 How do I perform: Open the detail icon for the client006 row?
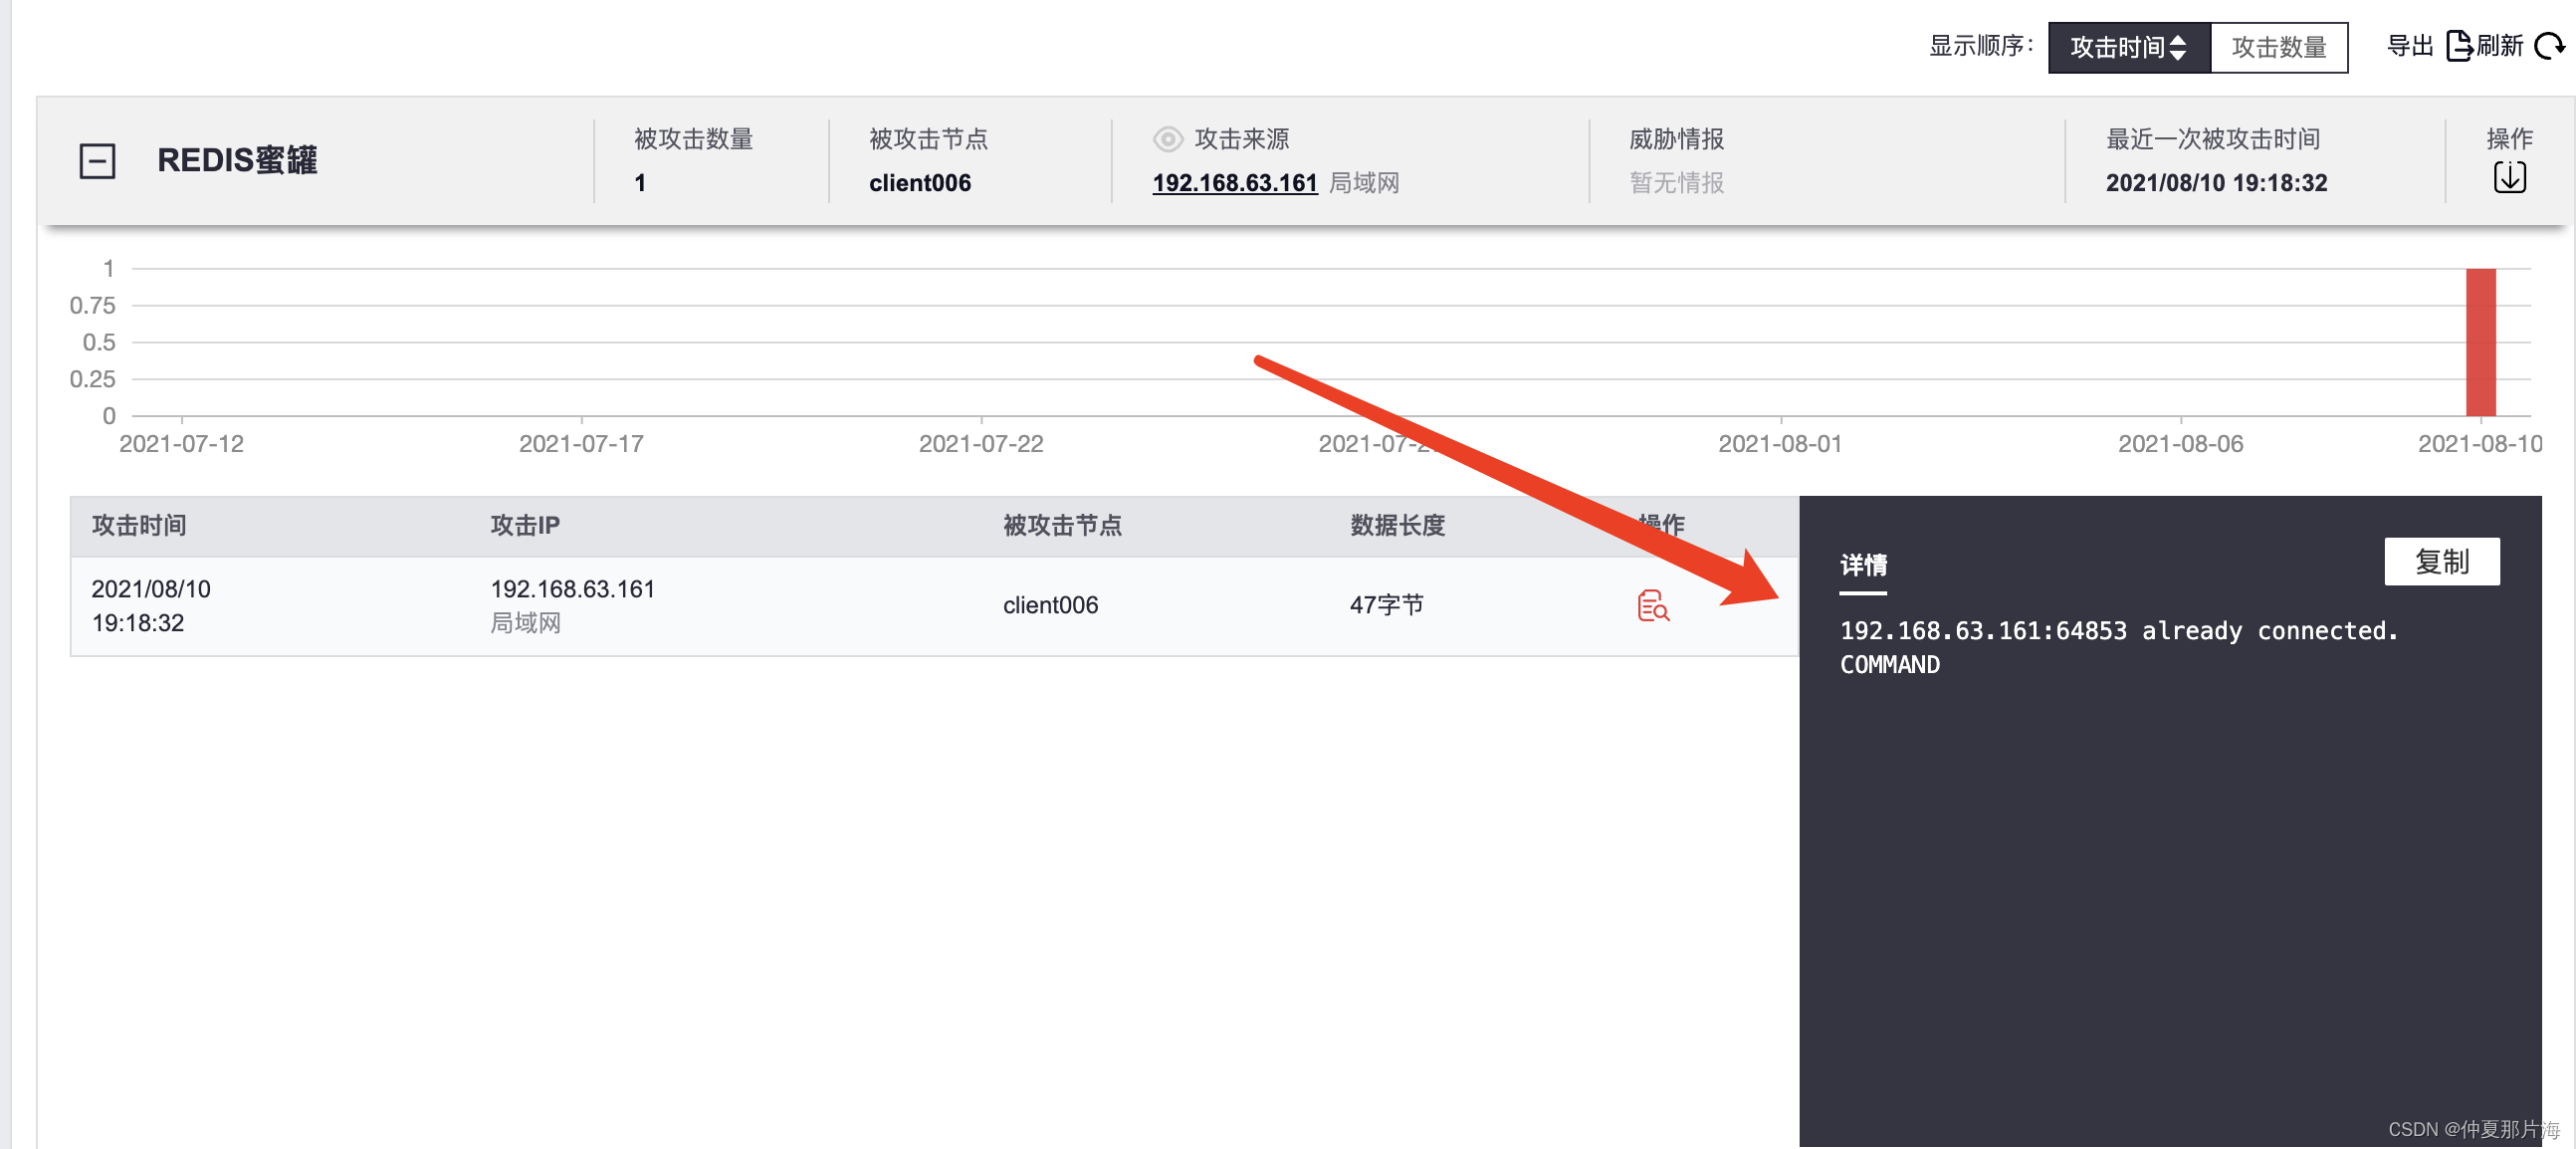point(1652,605)
